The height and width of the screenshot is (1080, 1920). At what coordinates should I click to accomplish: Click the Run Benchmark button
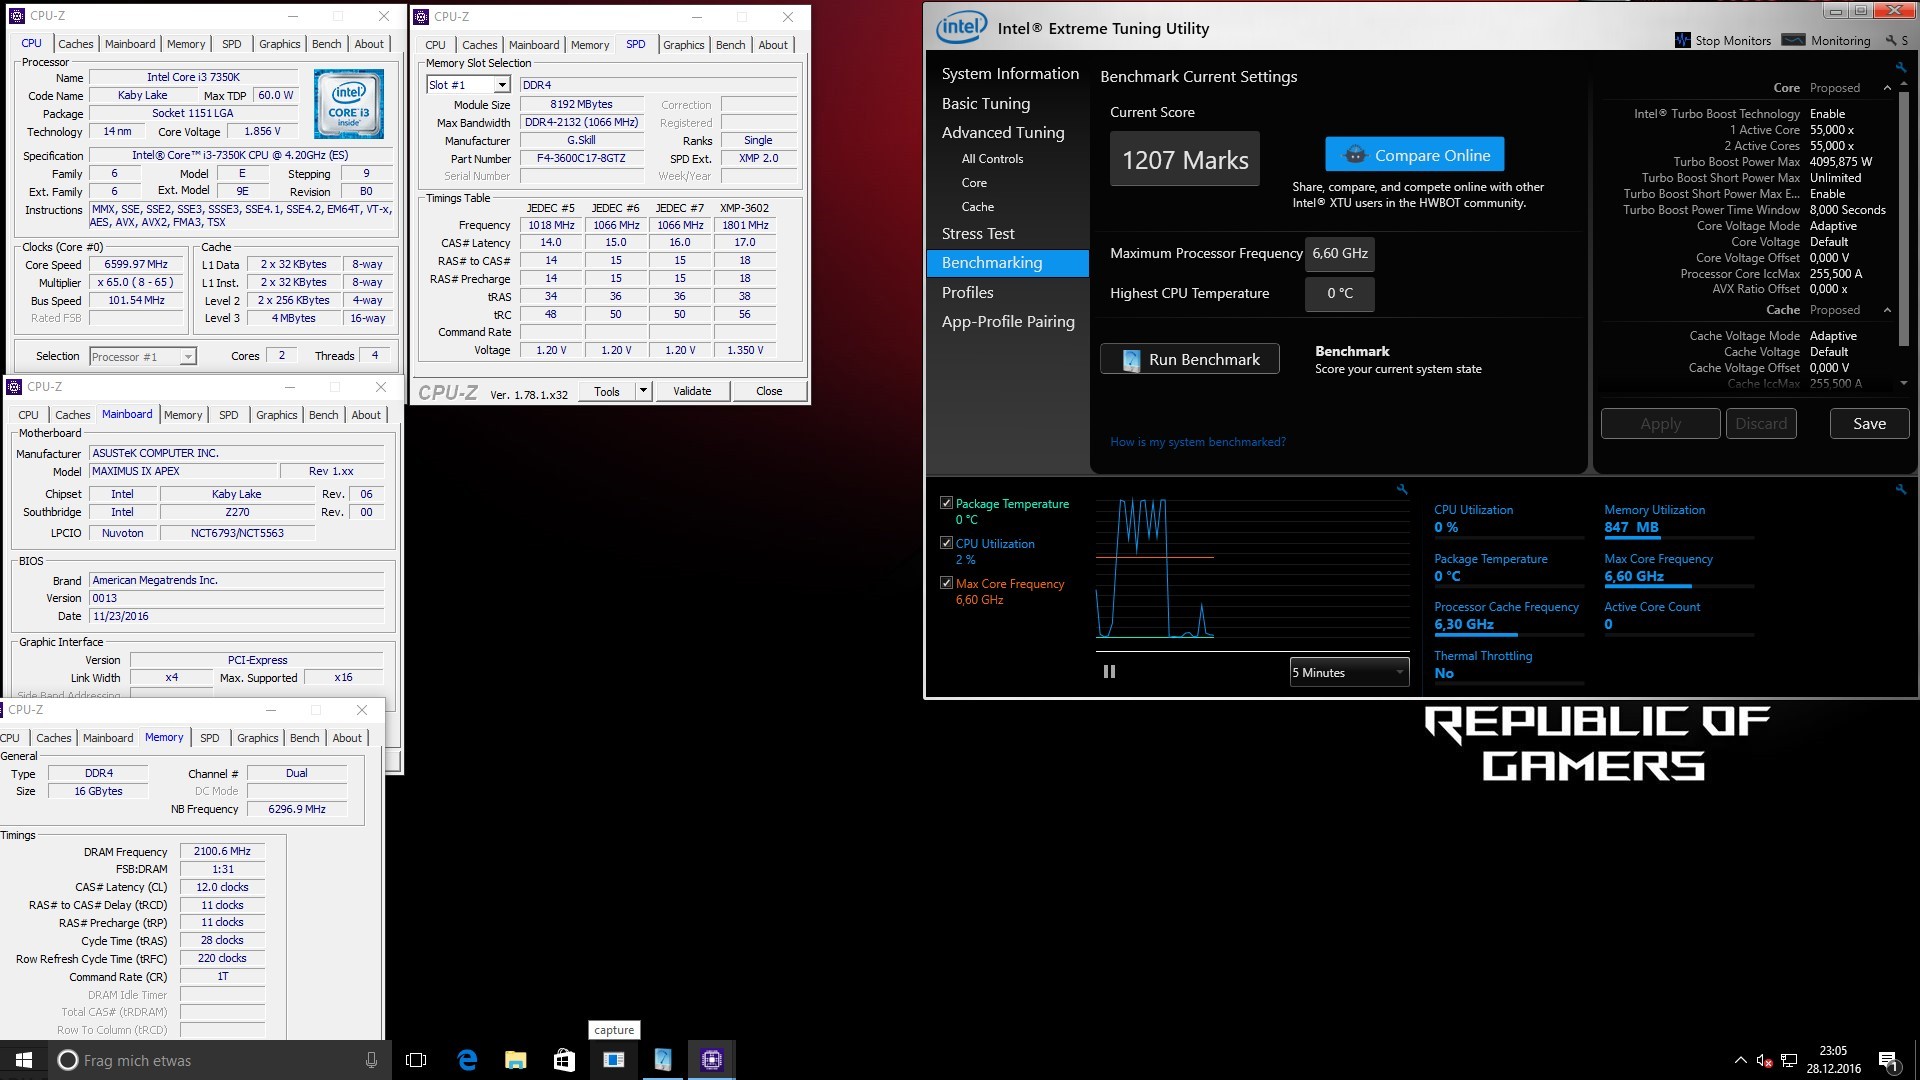point(1190,360)
